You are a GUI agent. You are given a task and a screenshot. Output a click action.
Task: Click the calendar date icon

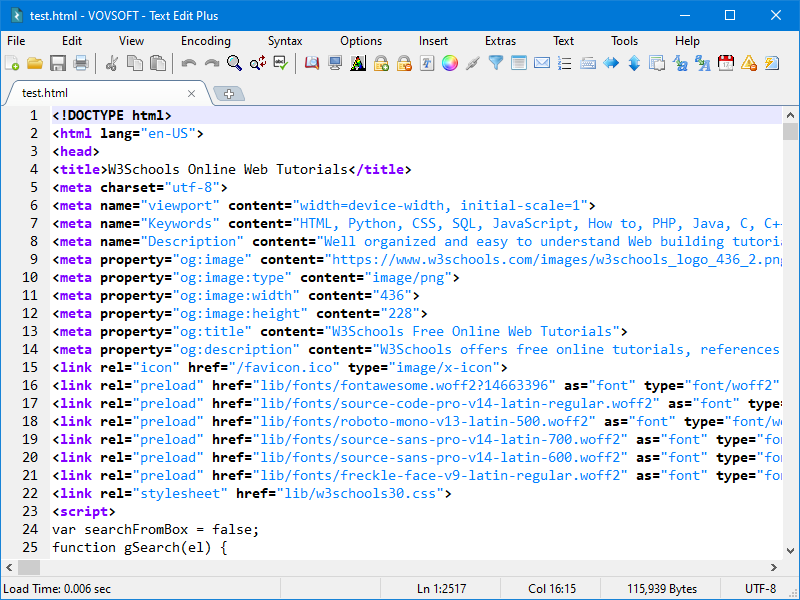pyautogui.click(x=726, y=63)
